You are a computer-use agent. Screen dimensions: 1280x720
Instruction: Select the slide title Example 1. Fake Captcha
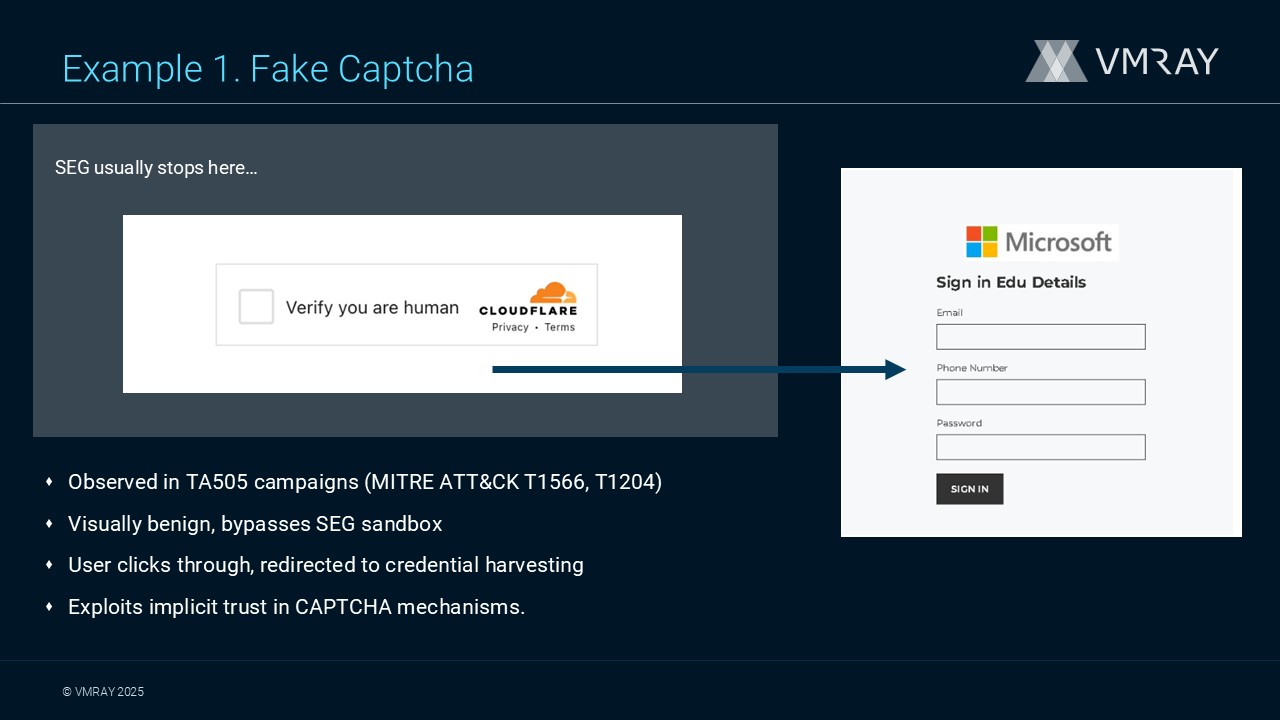(x=268, y=69)
